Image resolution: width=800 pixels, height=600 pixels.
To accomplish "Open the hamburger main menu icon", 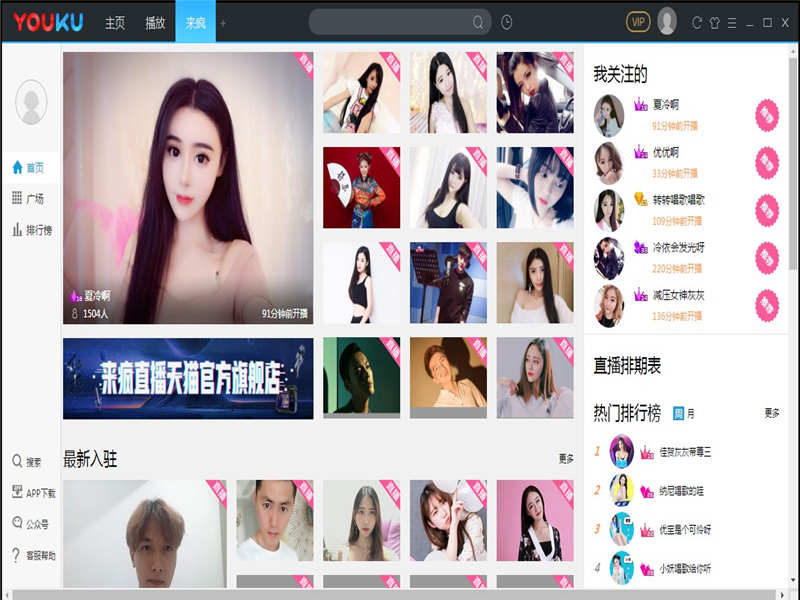I will point(731,22).
